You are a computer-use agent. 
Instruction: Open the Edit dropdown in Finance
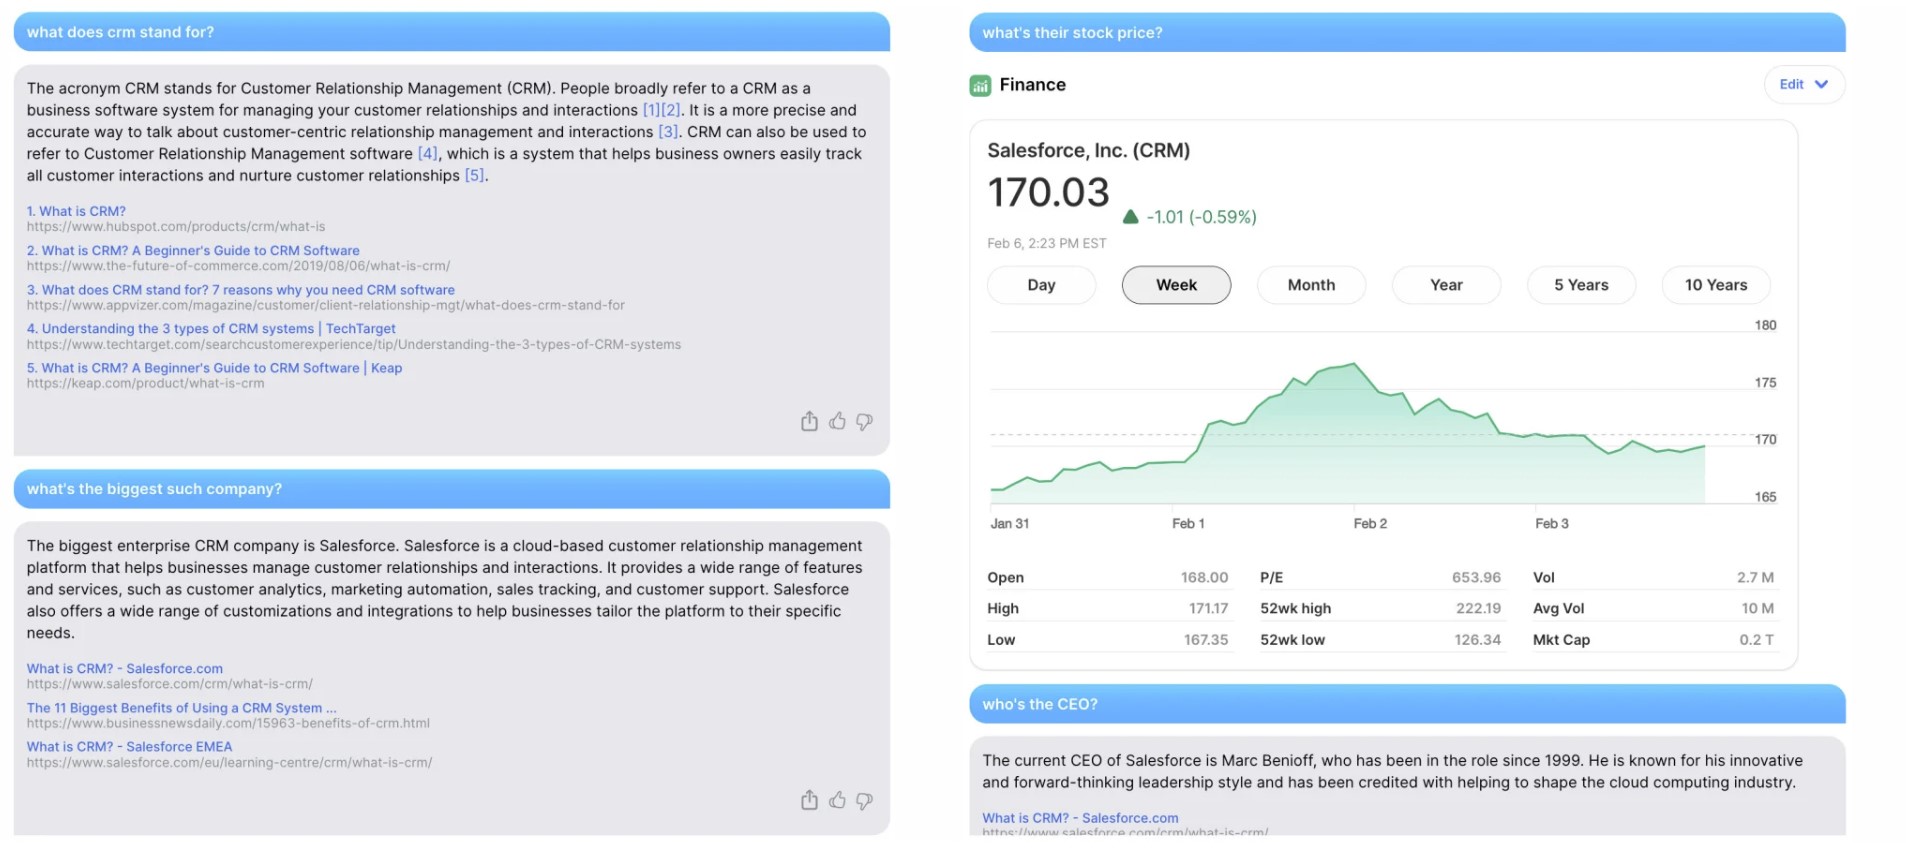click(1803, 85)
